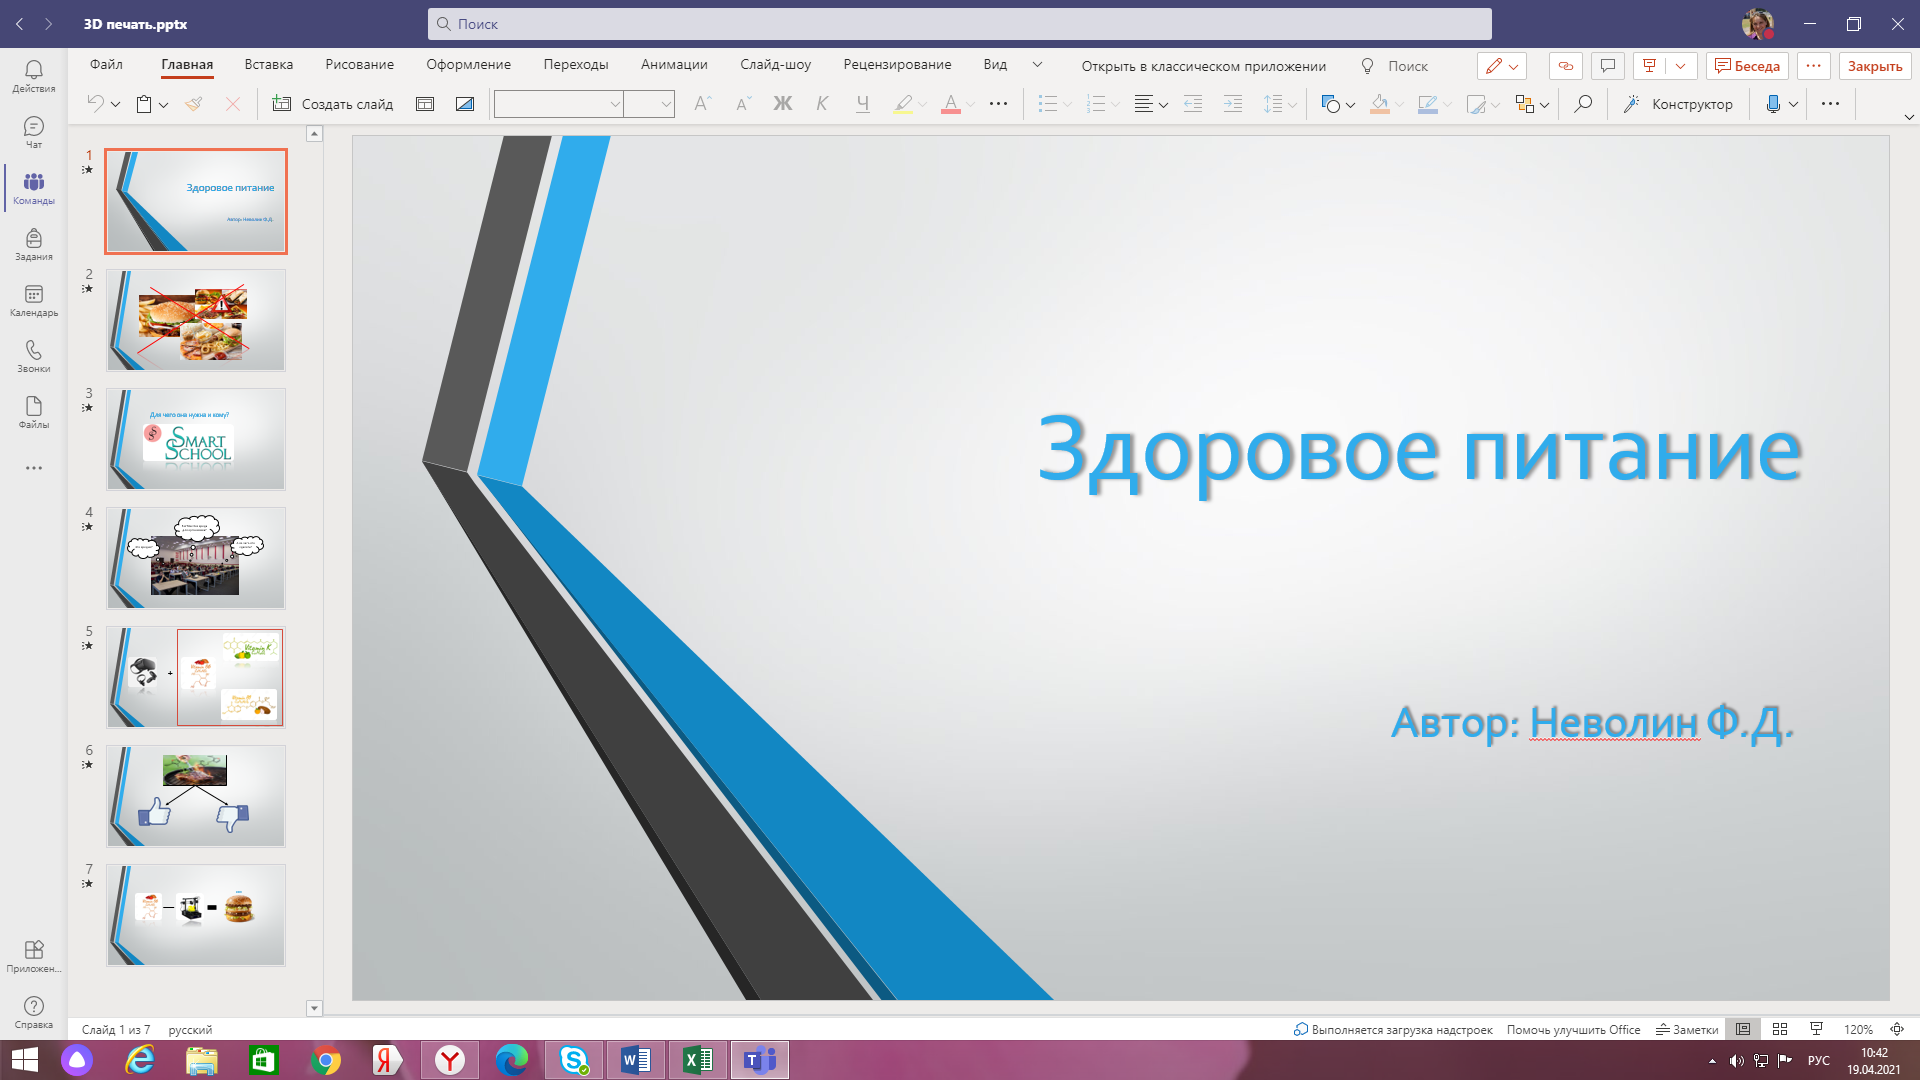Click the Закрыть button
The image size is (1920, 1080).
click(1874, 66)
